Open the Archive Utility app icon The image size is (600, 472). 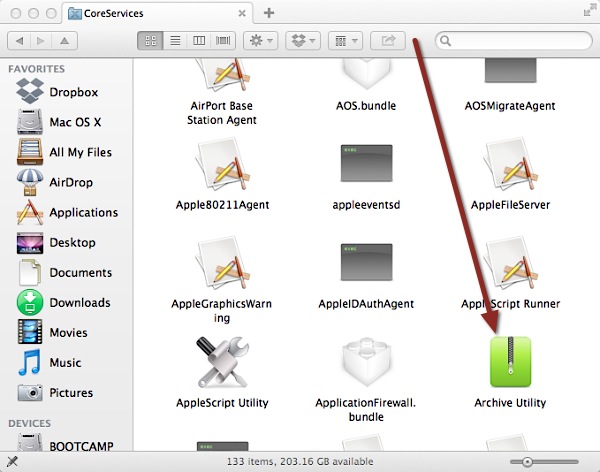coord(510,362)
